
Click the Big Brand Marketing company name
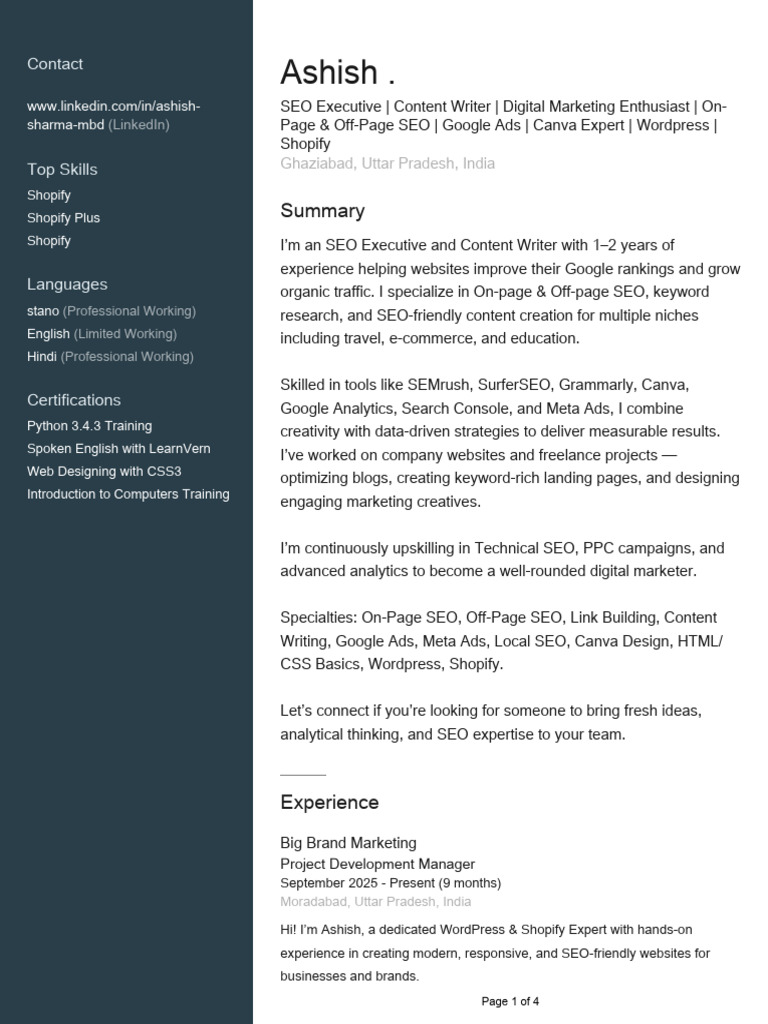coord(348,843)
